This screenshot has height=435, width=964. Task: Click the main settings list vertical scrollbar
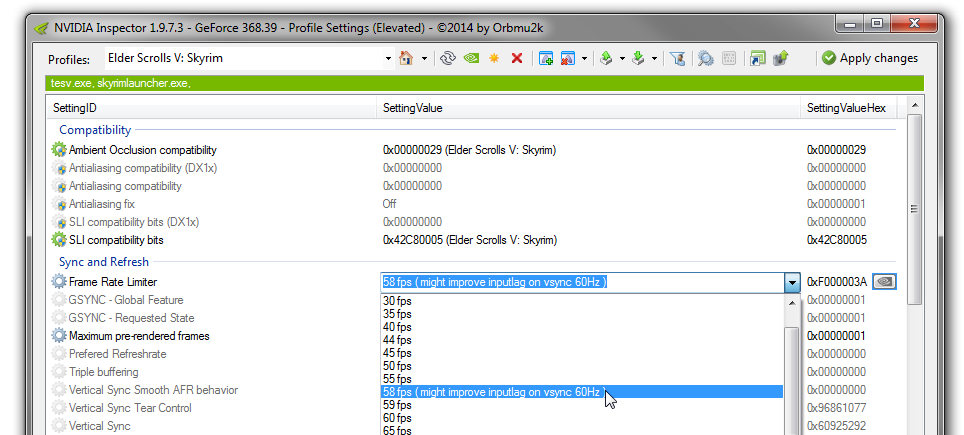[914, 208]
